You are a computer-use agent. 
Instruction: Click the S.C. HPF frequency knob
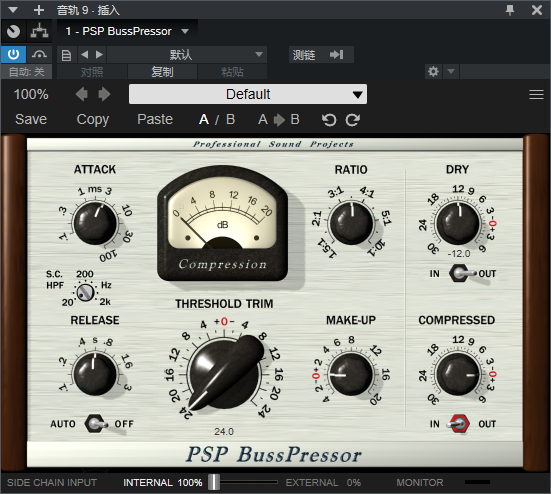click(x=85, y=292)
